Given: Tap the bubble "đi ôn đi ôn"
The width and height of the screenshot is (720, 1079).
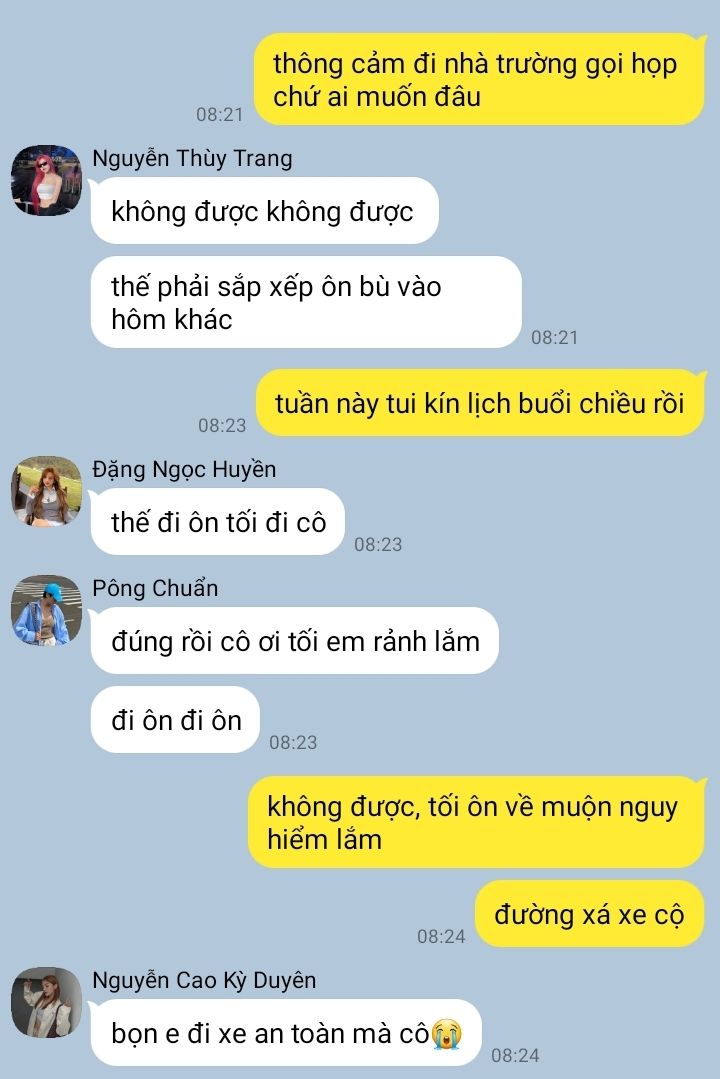Looking at the screenshot, I should (x=176, y=720).
